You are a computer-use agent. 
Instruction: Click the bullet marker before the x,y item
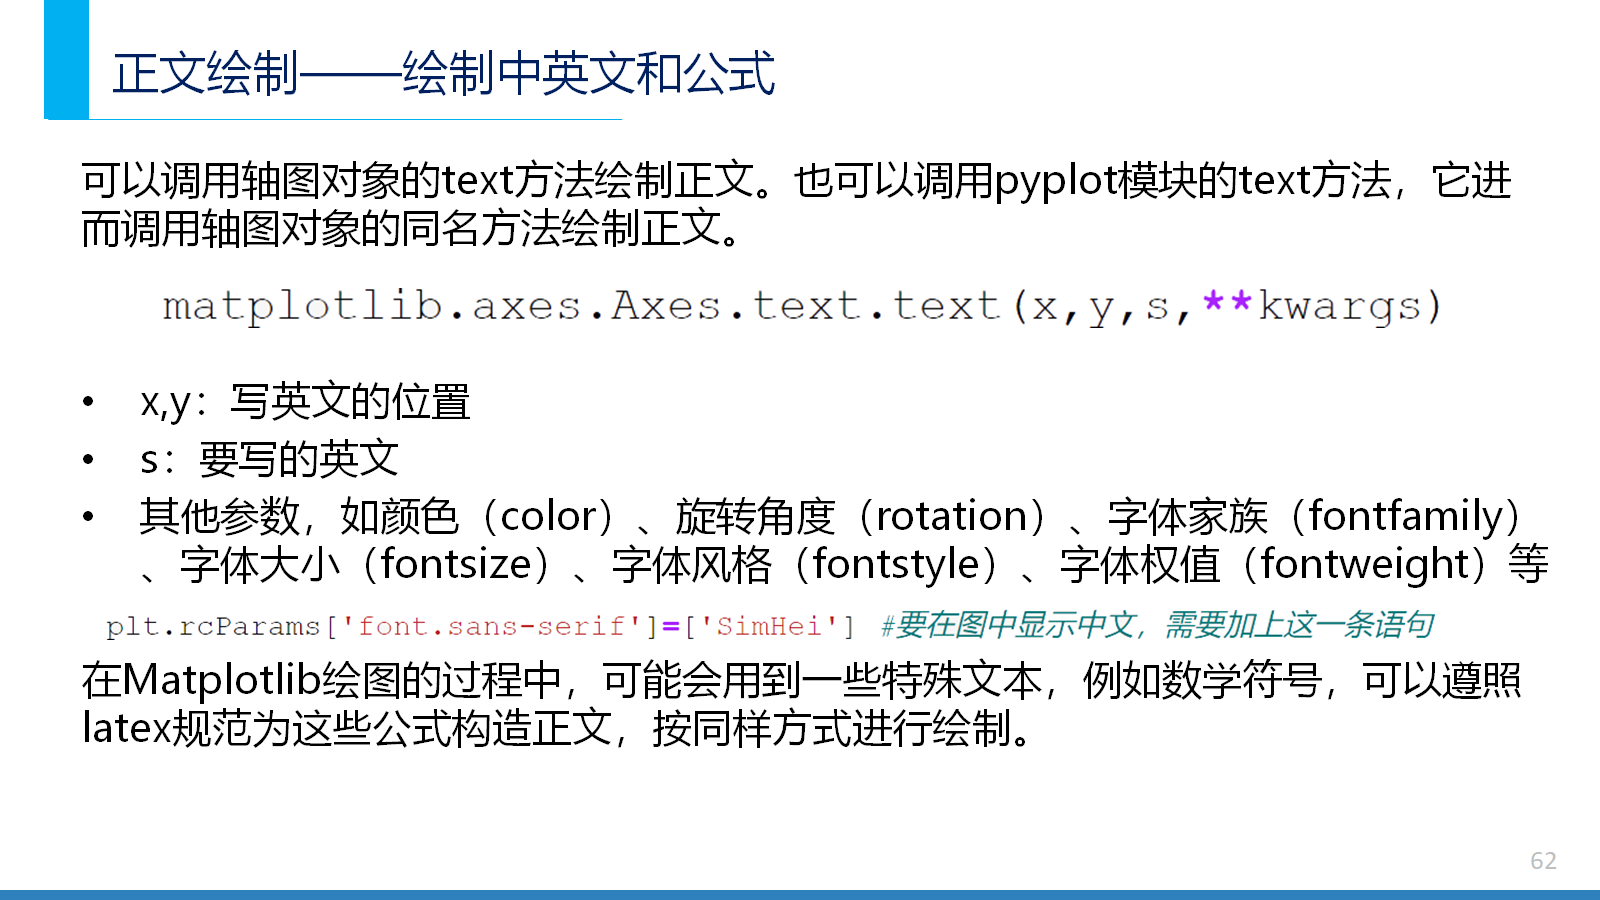click(x=89, y=402)
